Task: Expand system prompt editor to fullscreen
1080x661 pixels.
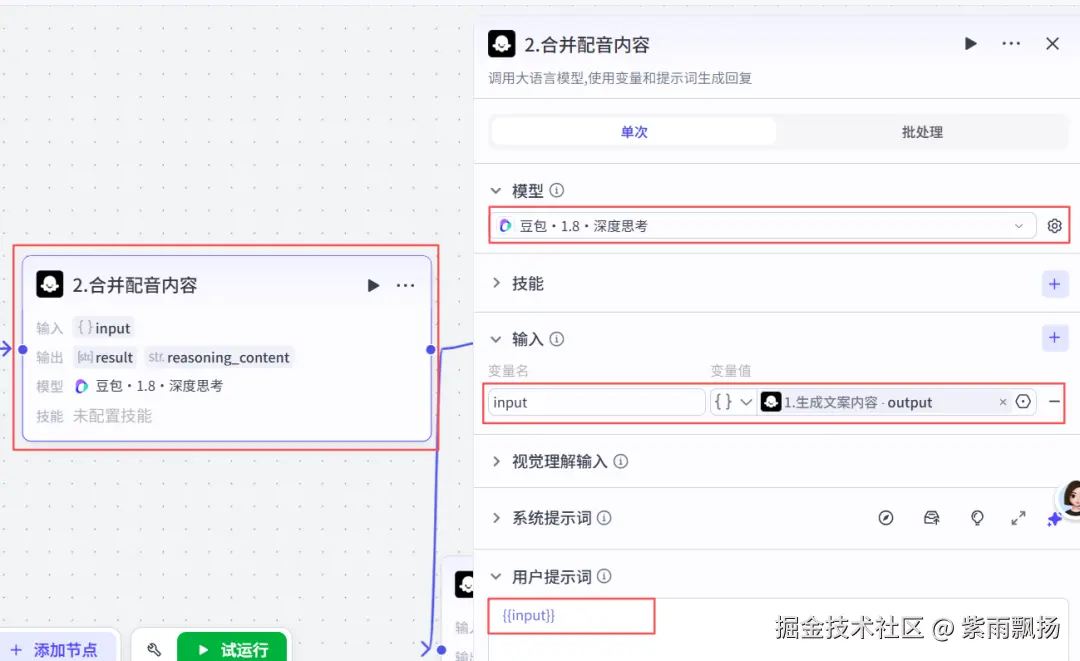Action: click(1018, 518)
